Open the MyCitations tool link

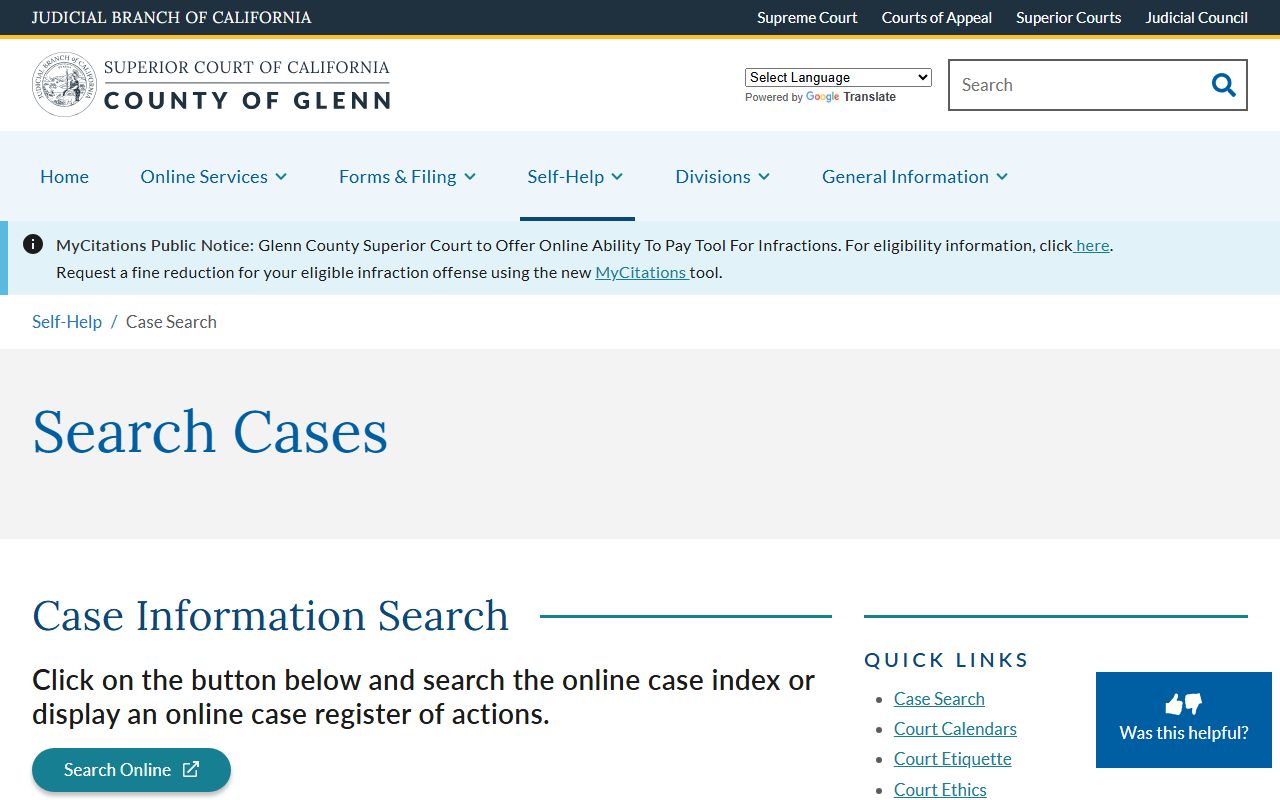click(641, 272)
